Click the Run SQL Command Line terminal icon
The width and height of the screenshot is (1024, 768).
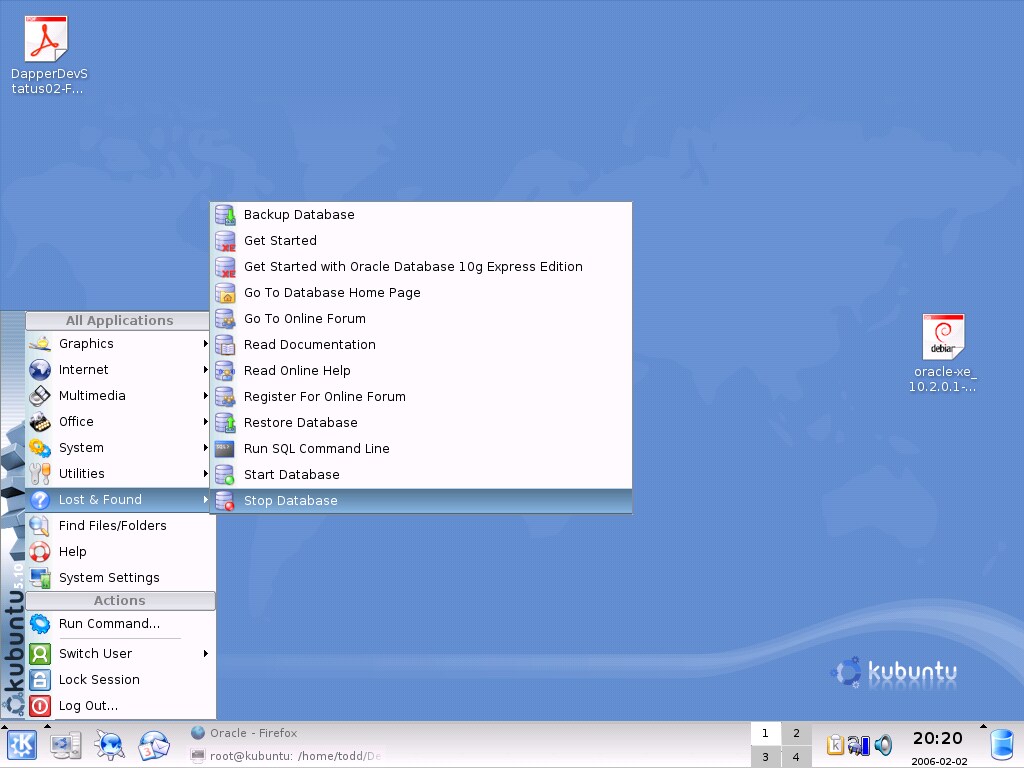pyautogui.click(x=225, y=449)
